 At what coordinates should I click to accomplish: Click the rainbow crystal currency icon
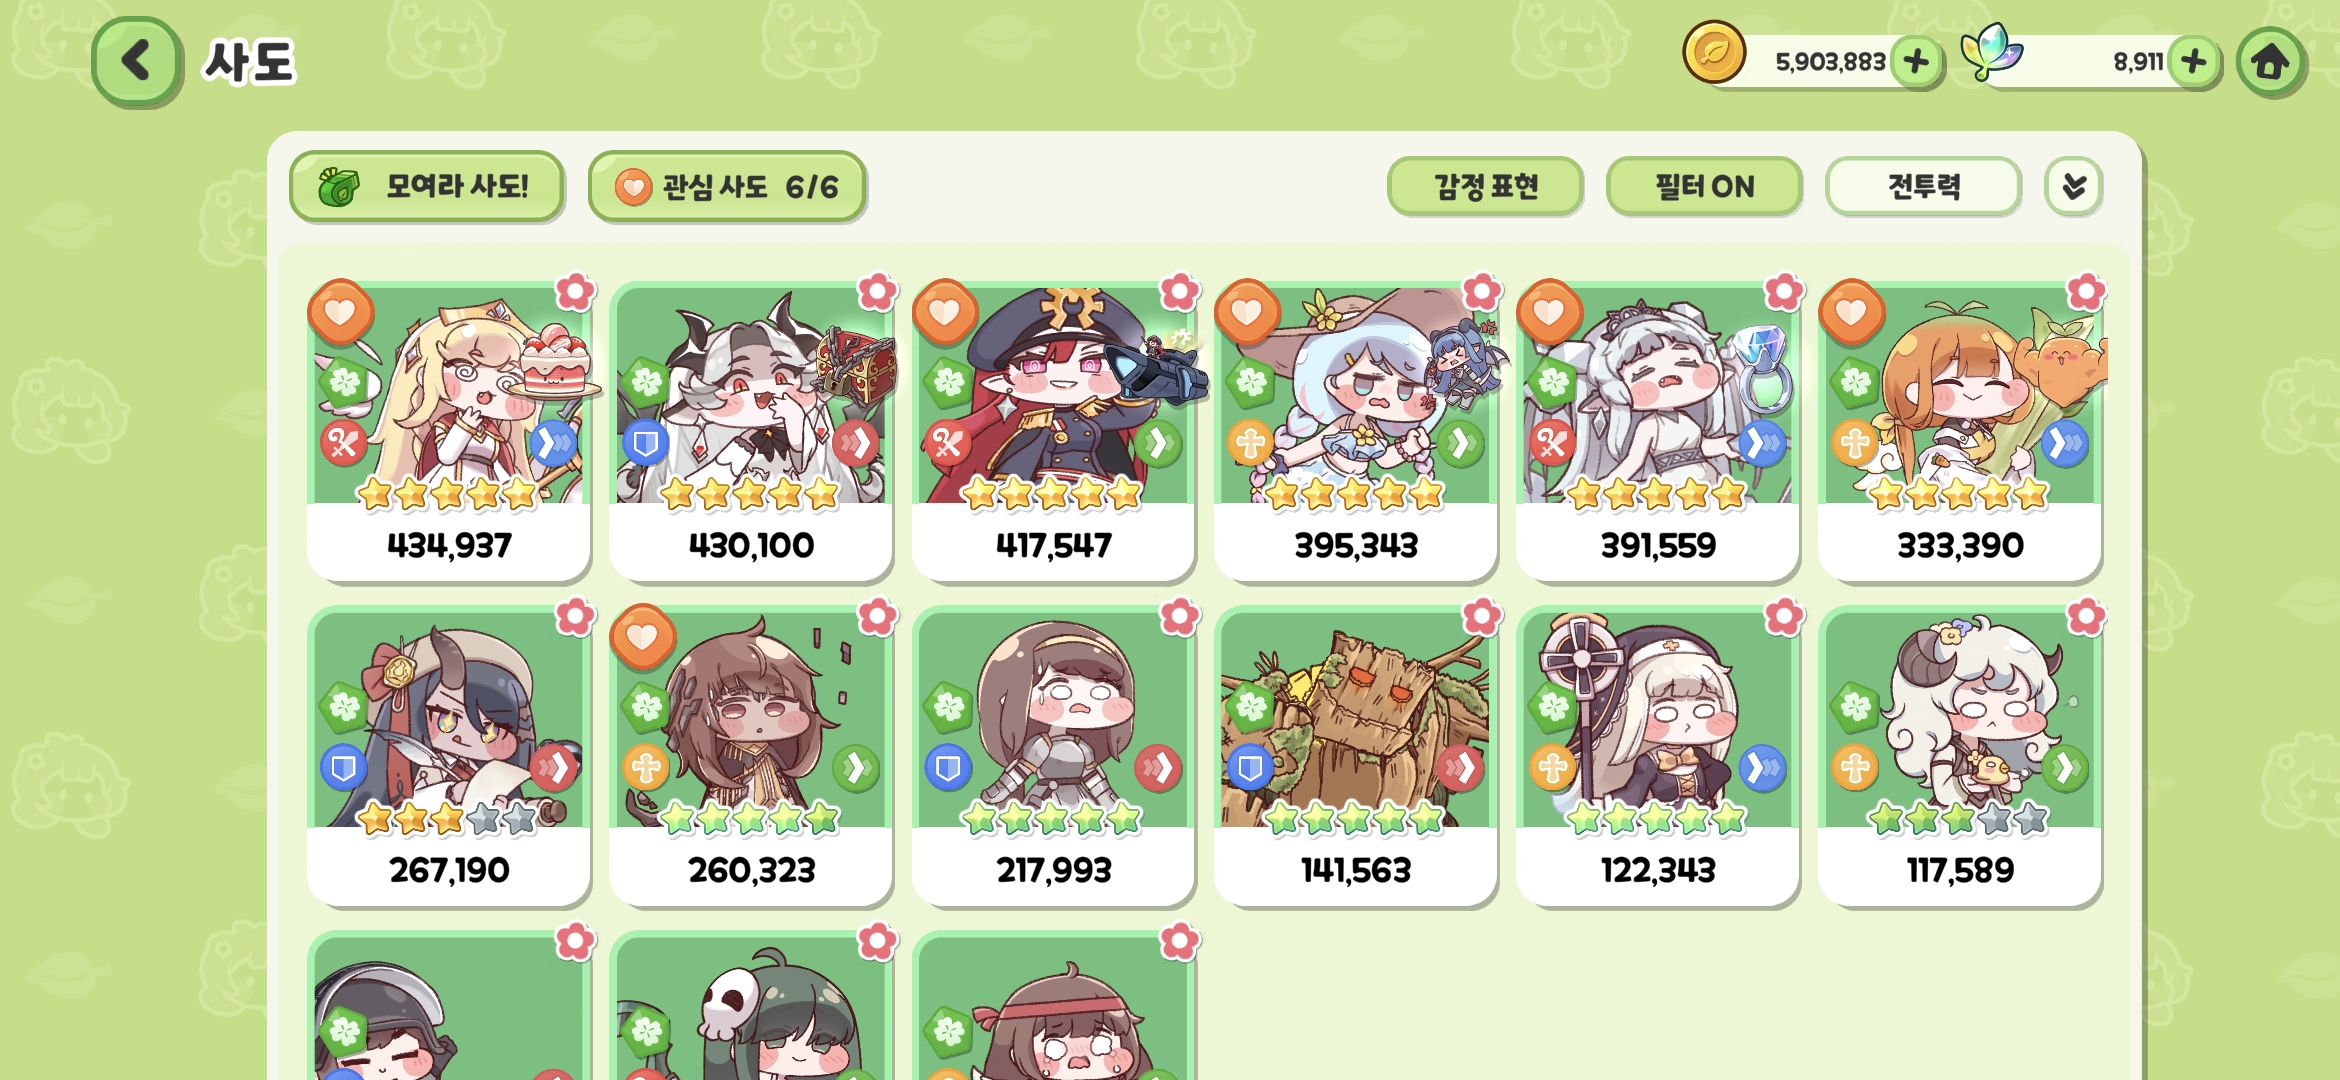pyautogui.click(x=1991, y=52)
